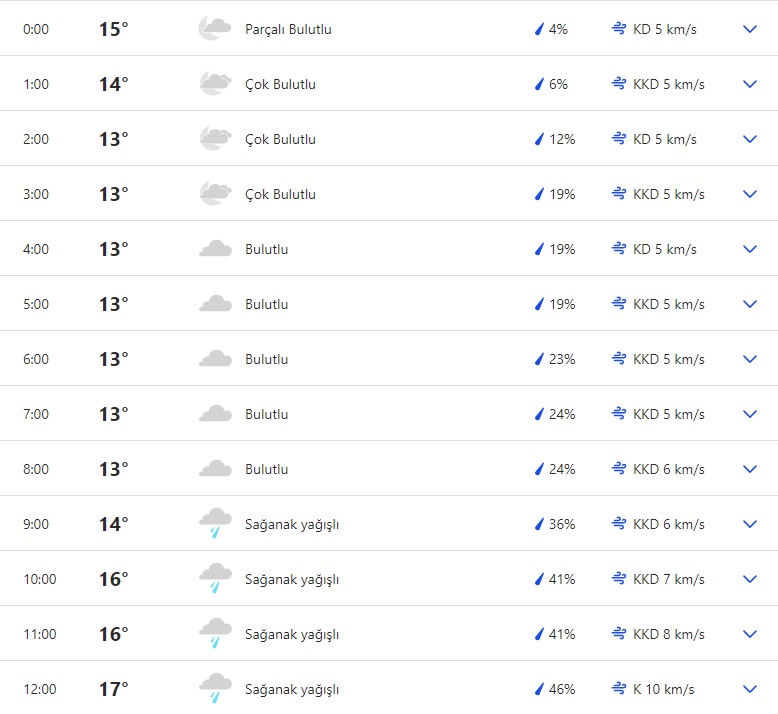Click the 17° temperature at 12:00
Image resolution: width=778 pixels, height=714 pixels.
[x=113, y=689]
